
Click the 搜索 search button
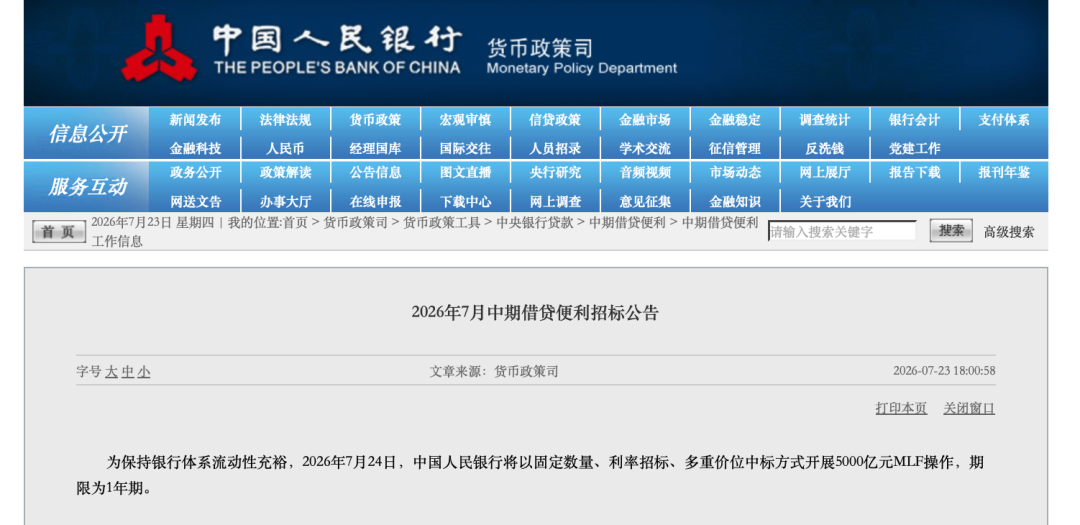click(951, 231)
